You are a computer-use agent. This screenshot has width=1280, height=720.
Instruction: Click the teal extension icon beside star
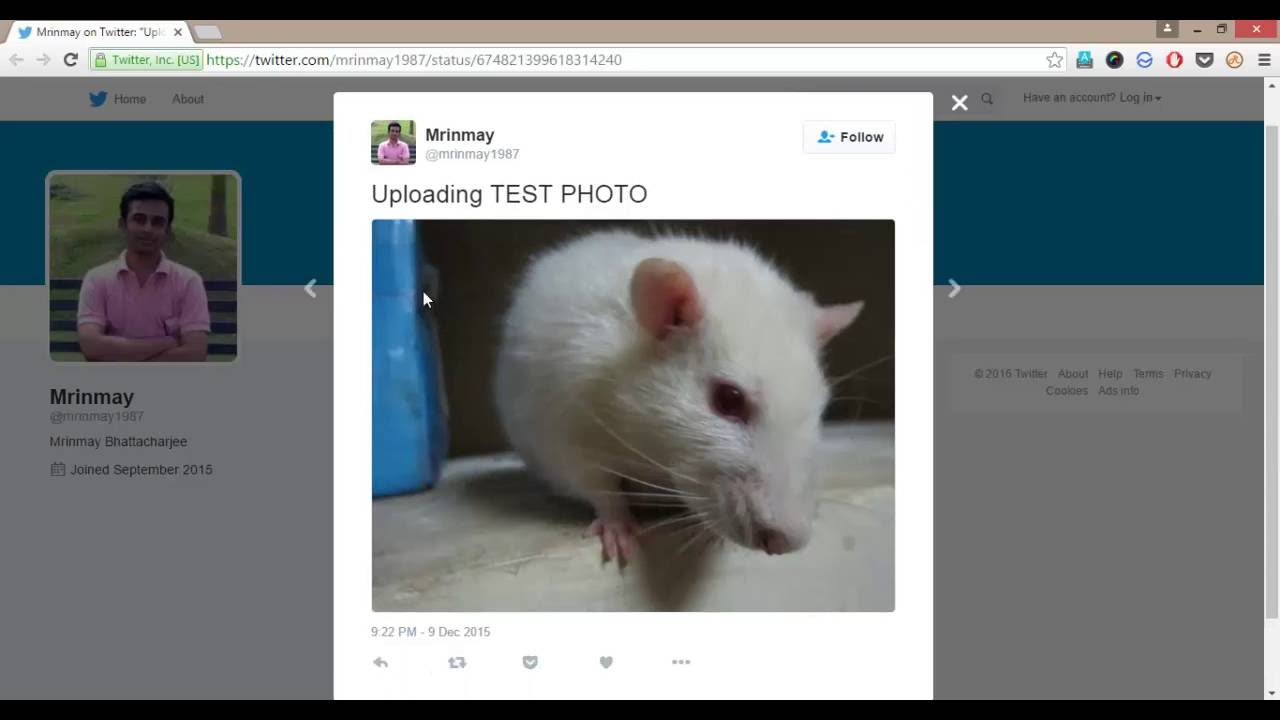click(1084, 60)
